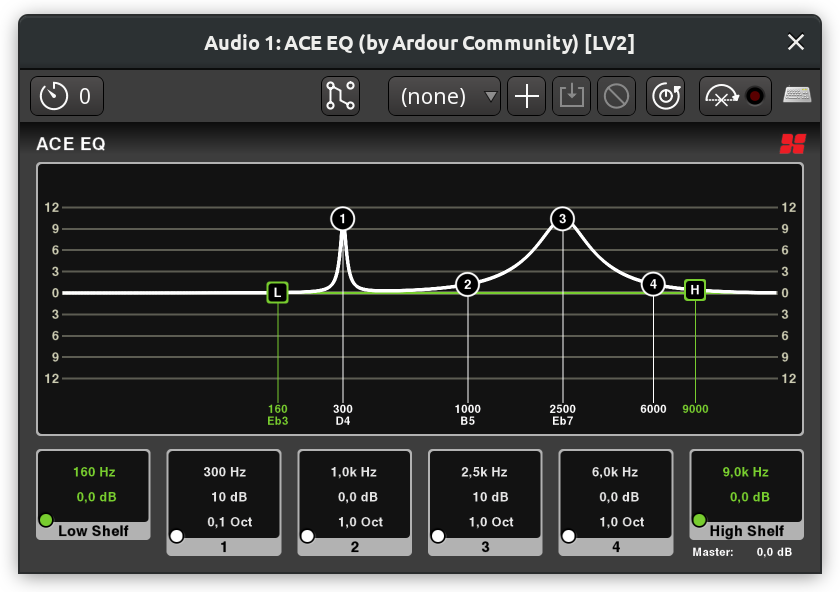Click band 3's 10 dB gain value

click(x=491, y=497)
